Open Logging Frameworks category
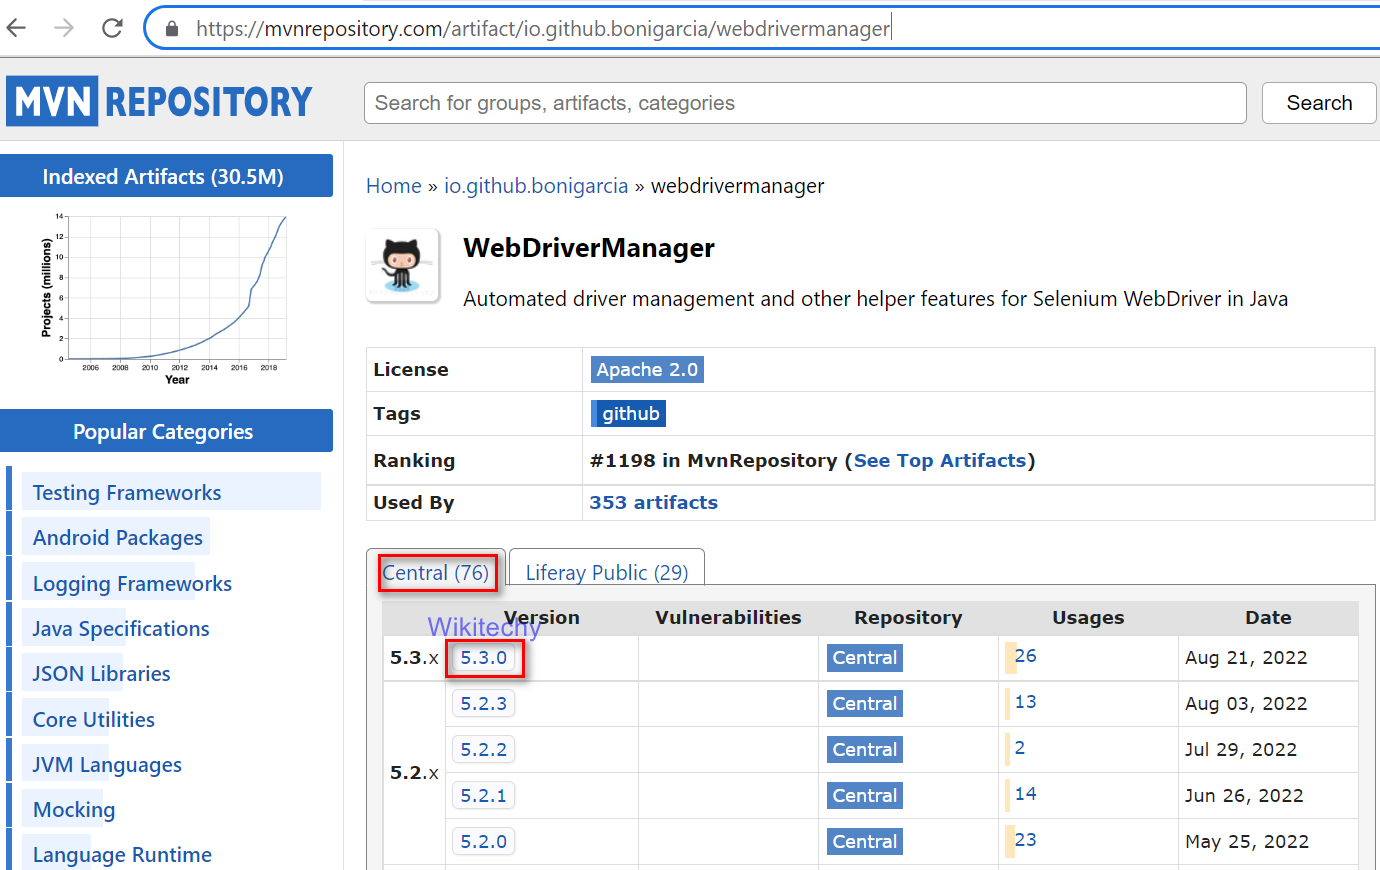 point(132,584)
